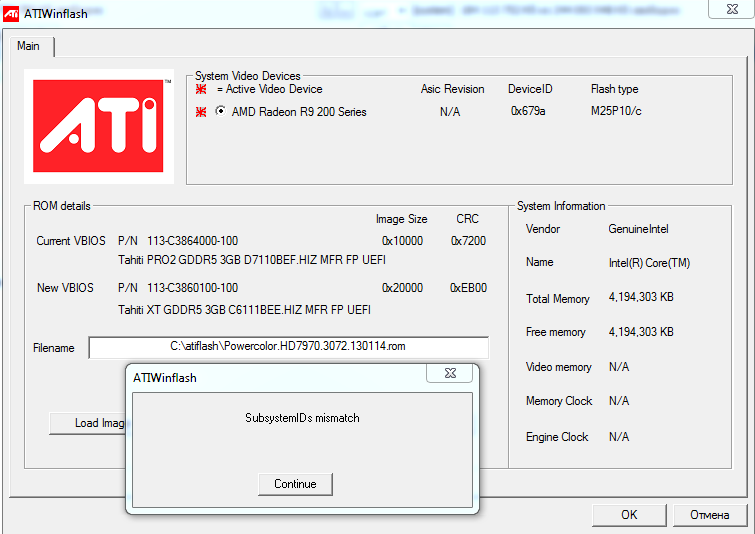
Task: Click the OK button
Action: pyautogui.click(x=629, y=515)
